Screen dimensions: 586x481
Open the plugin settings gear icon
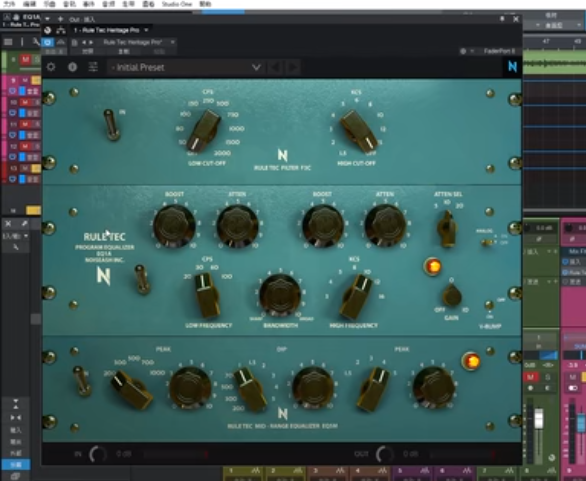coord(51,67)
